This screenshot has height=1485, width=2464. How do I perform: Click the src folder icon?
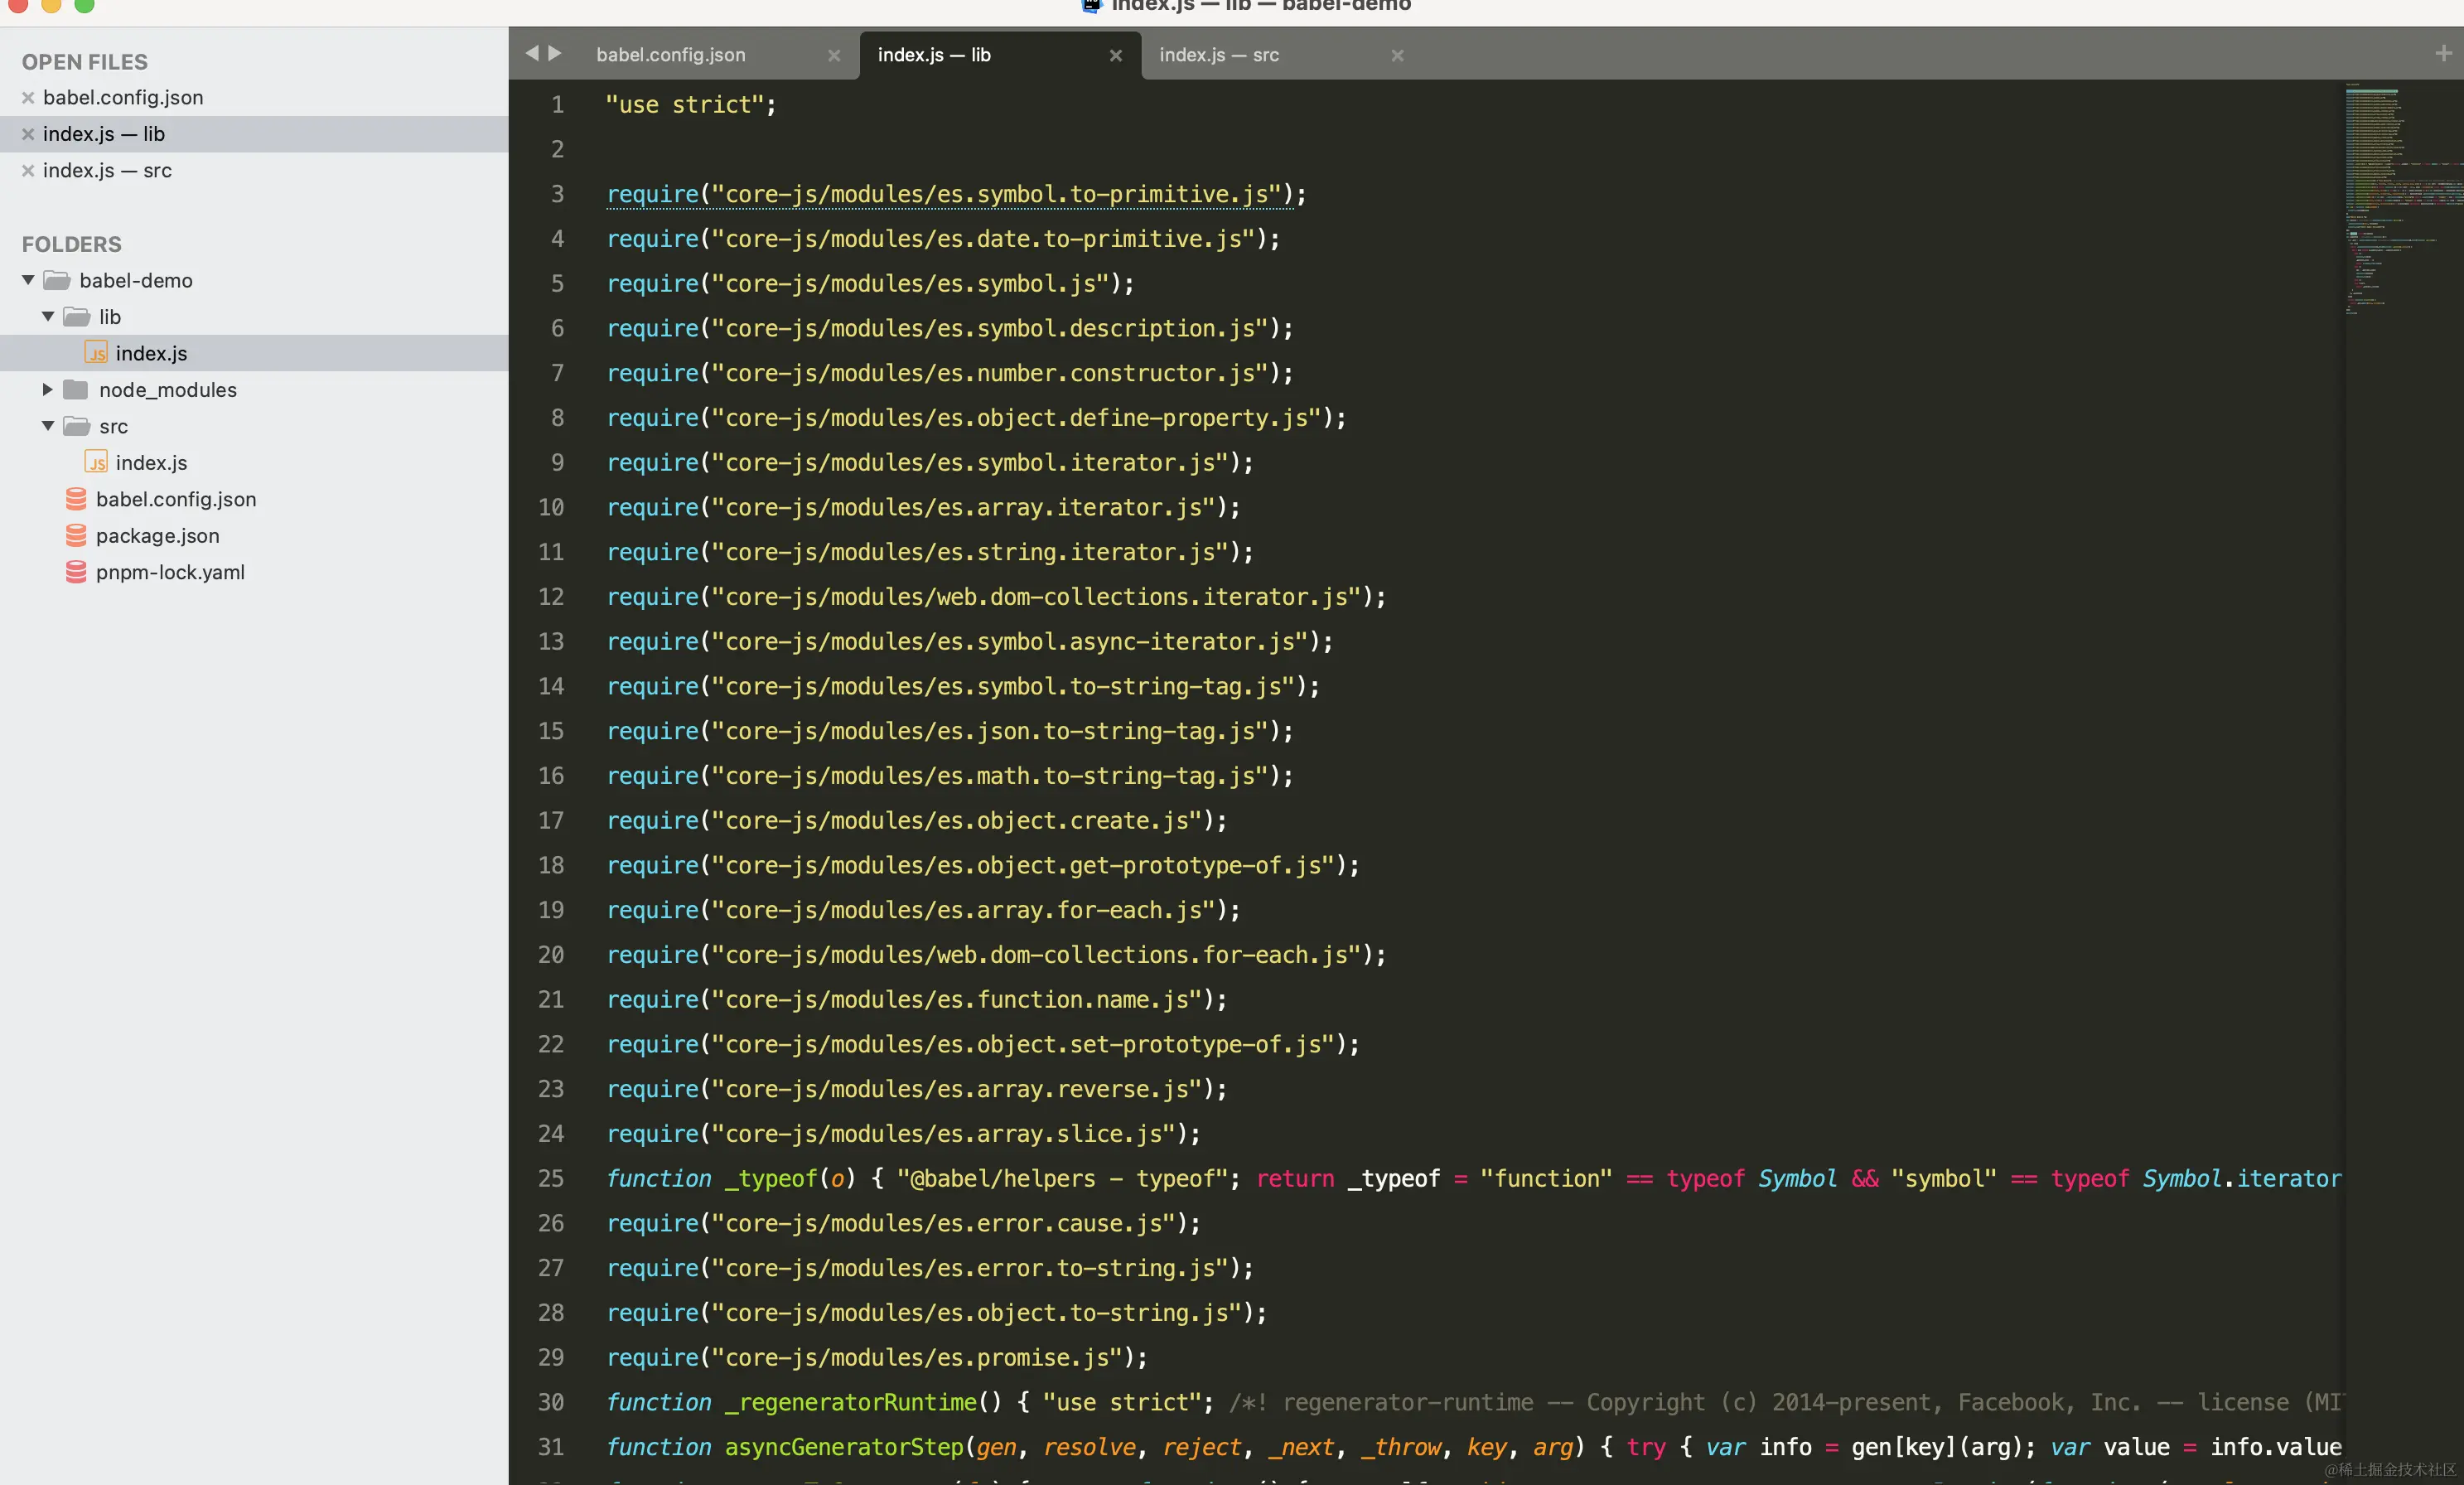pos(77,425)
